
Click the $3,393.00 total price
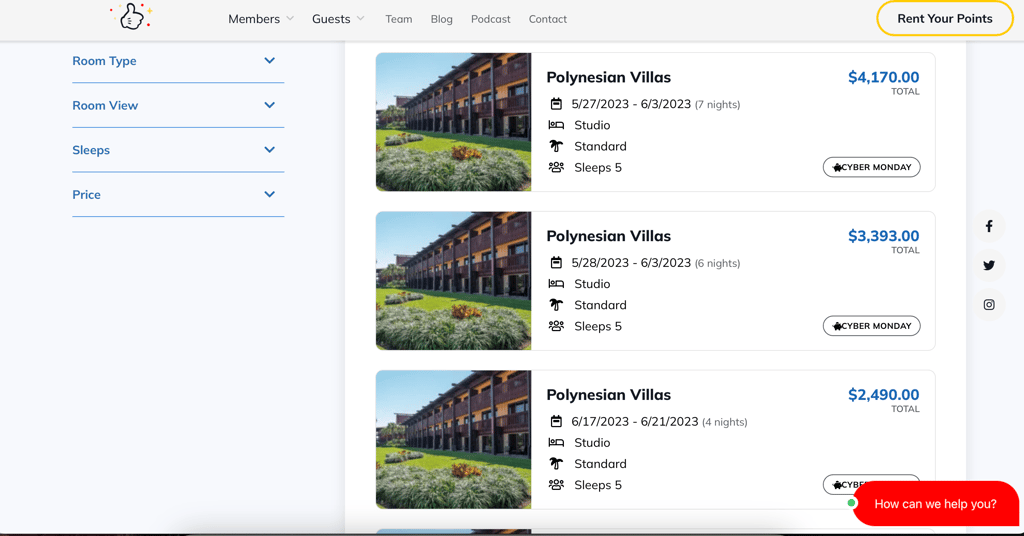[x=883, y=236]
